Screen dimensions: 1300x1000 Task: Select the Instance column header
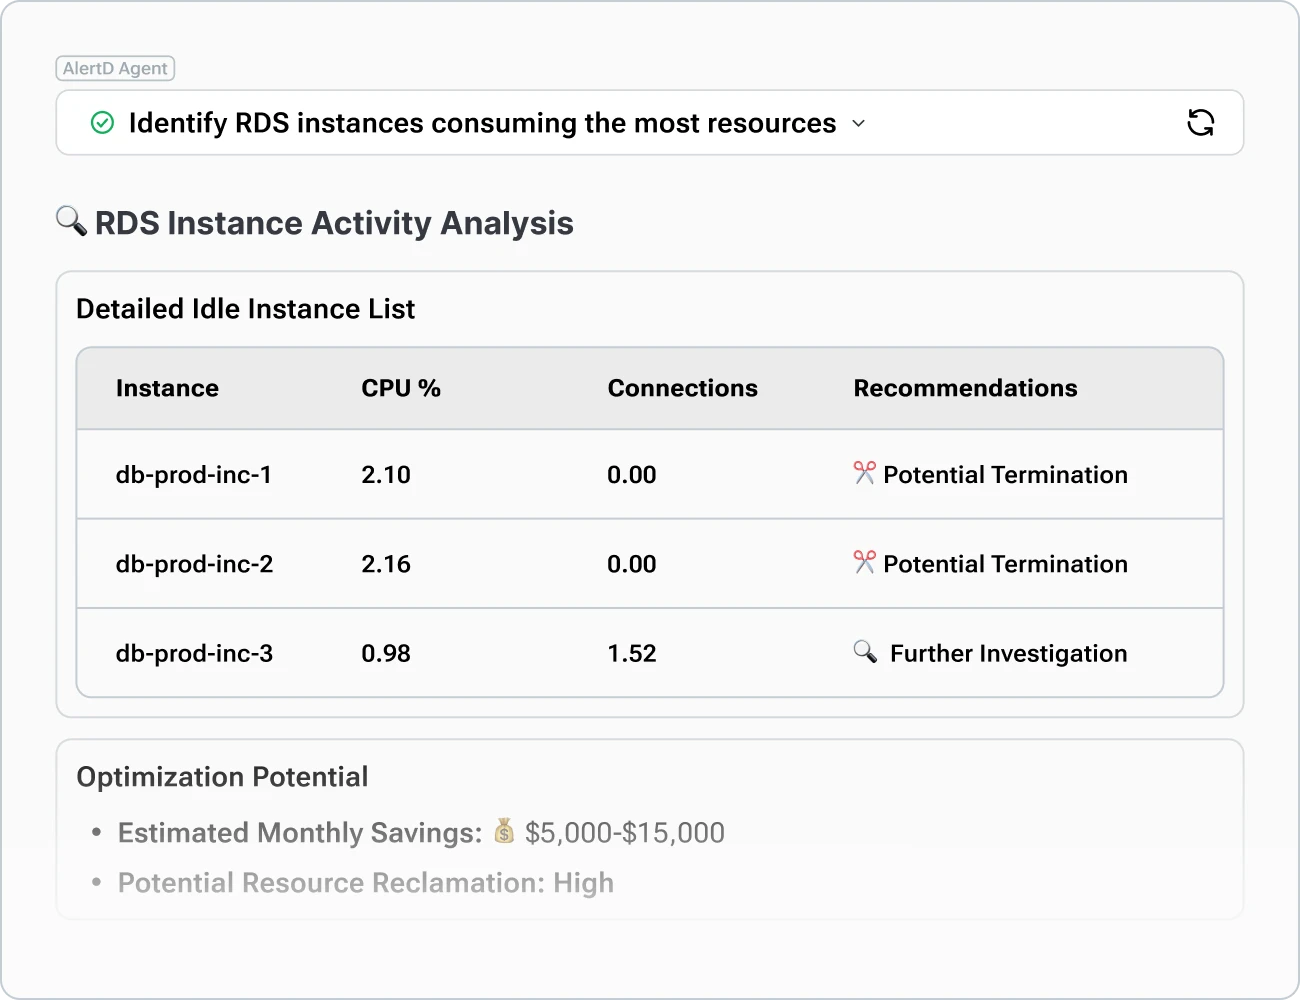click(x=167, y=388)
